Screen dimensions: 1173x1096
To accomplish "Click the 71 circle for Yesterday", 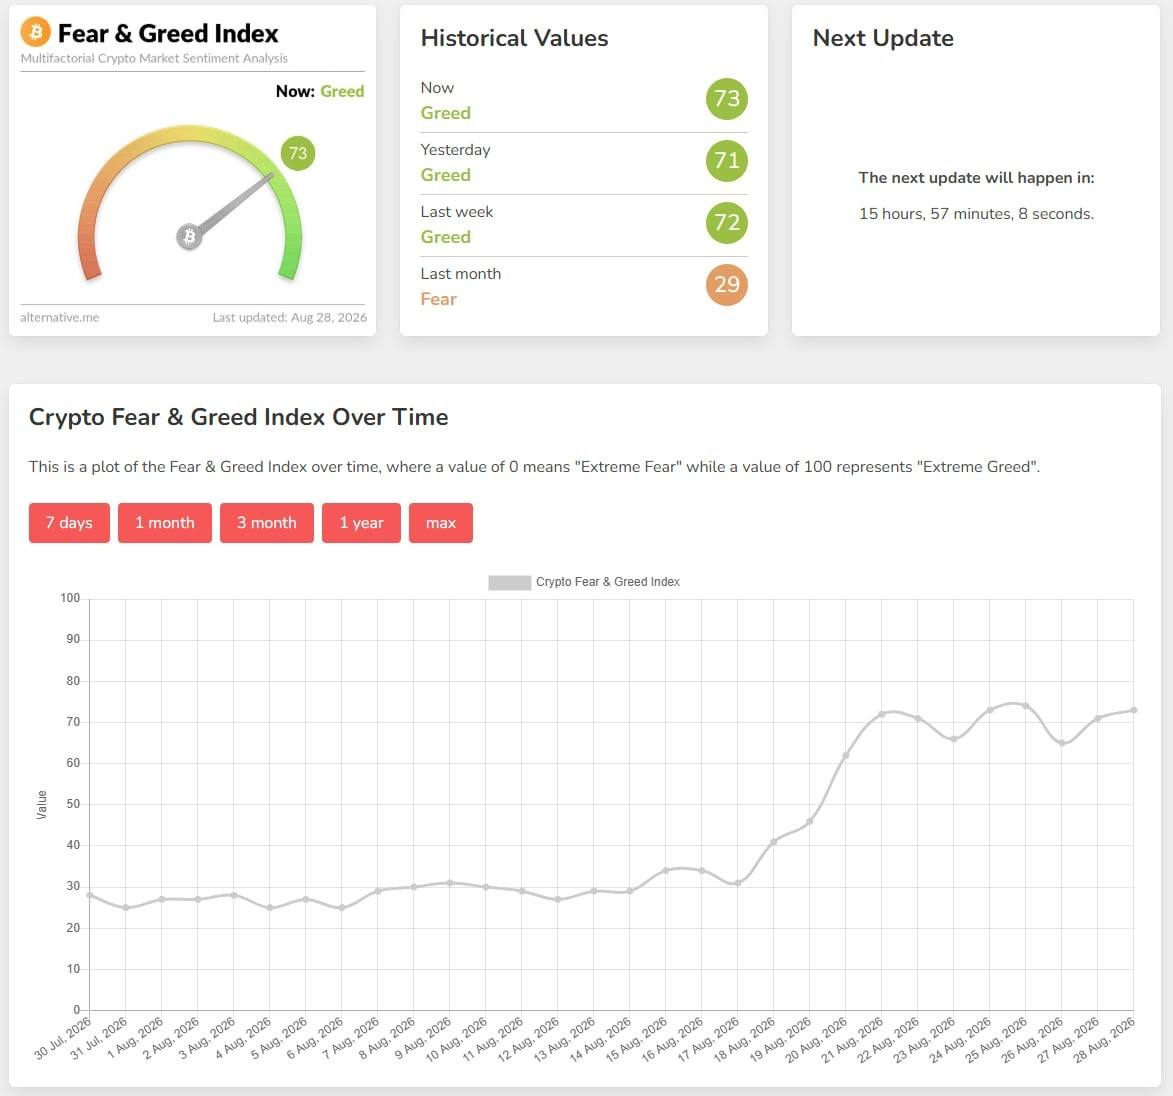I will (x=726, y=161).
